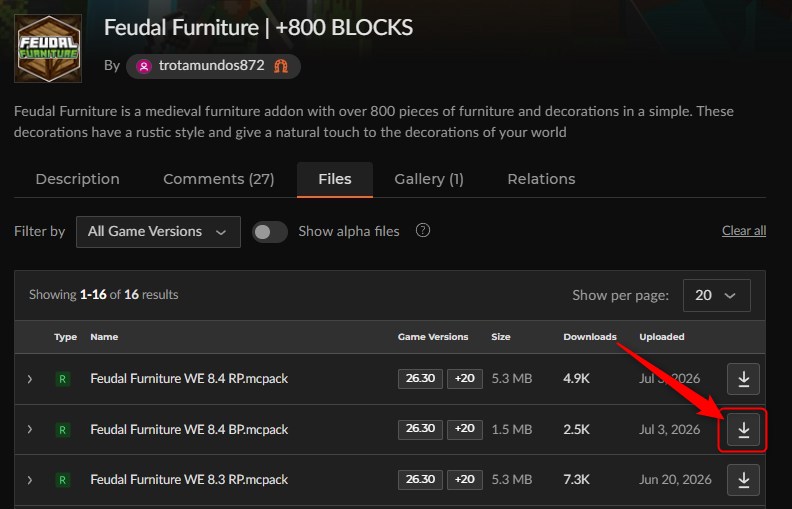Screen dimensions: 792x509
Task: Click the Feudal Furniture project logo
Action: point(48,48)
